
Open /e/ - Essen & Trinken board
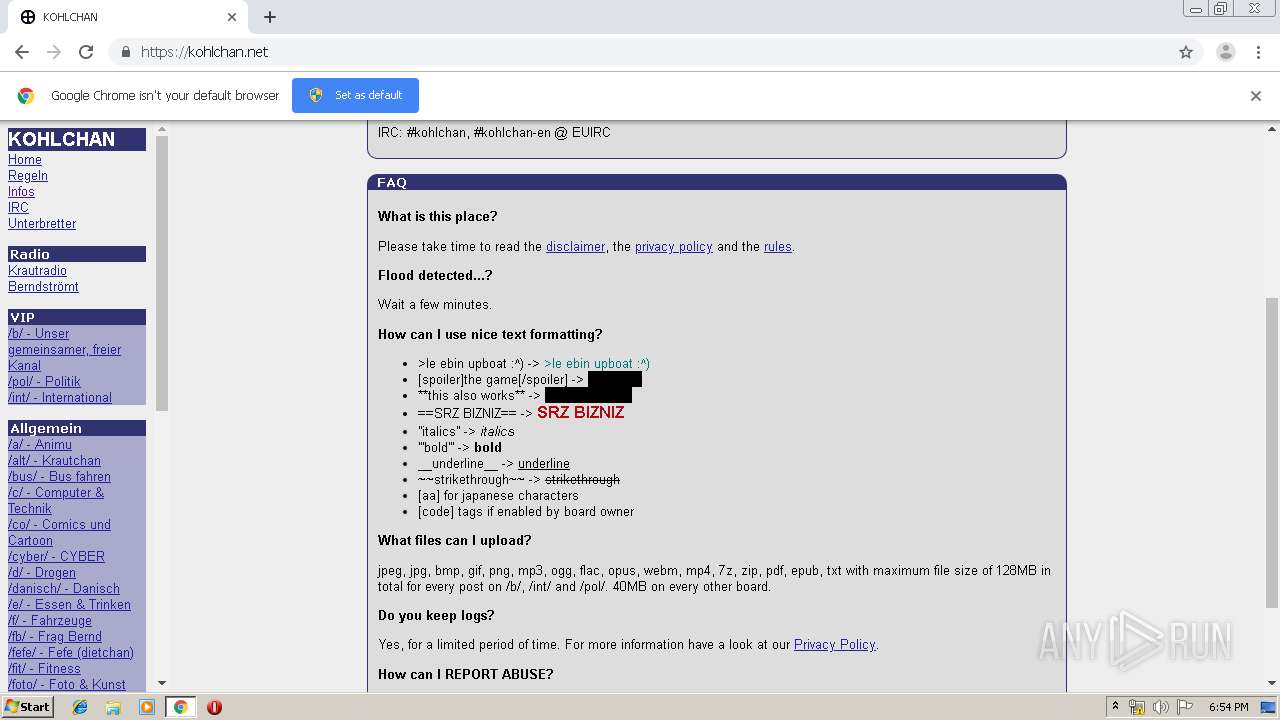click(69, 605)
